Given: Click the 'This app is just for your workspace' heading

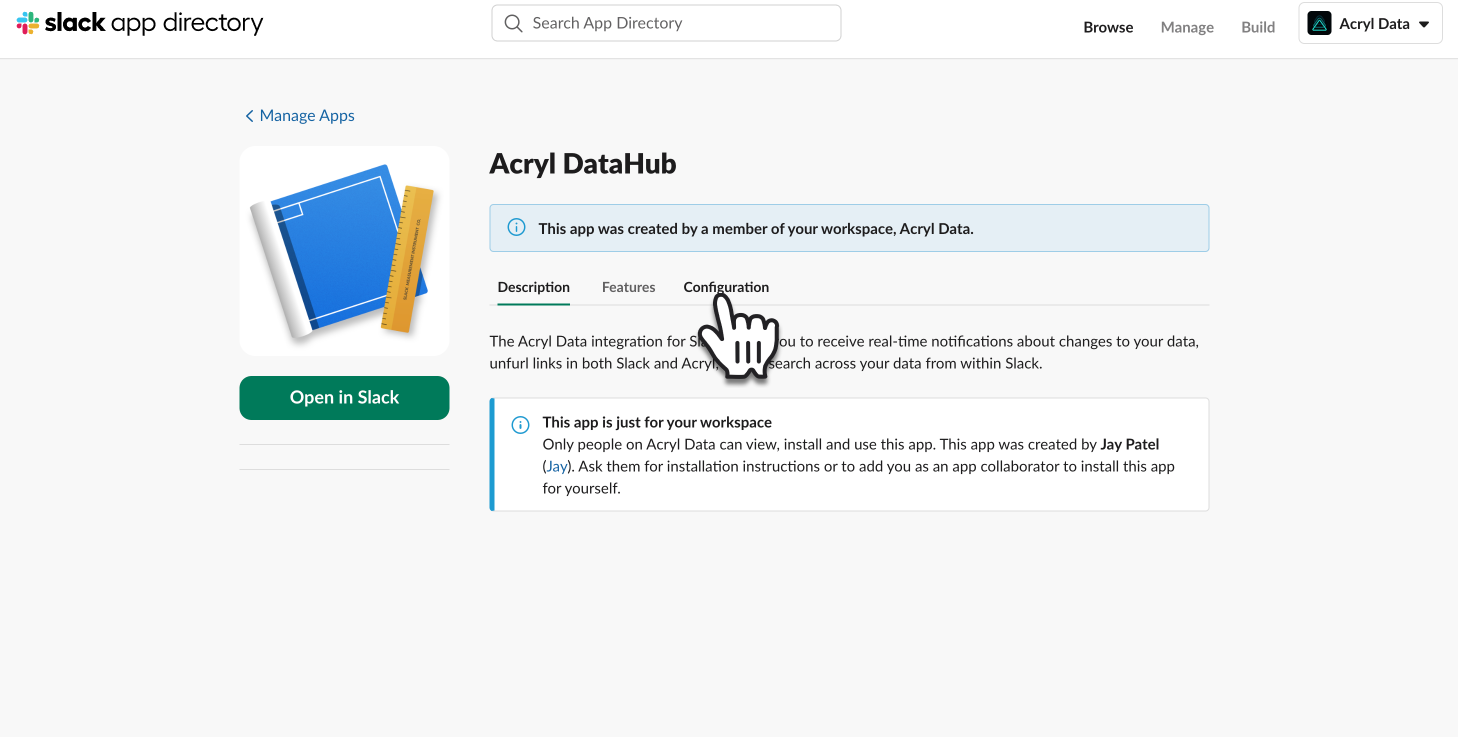Looking at the screenshot, I should [657, 422].
